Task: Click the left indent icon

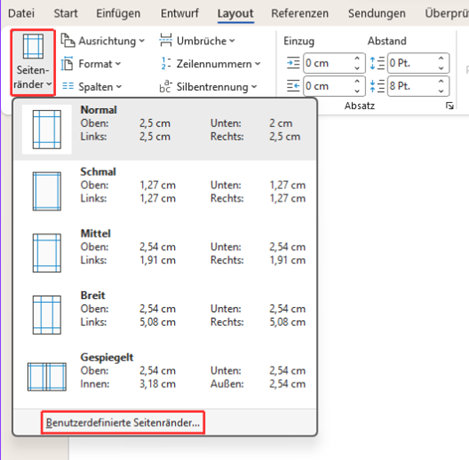Action: pos(293,63)
